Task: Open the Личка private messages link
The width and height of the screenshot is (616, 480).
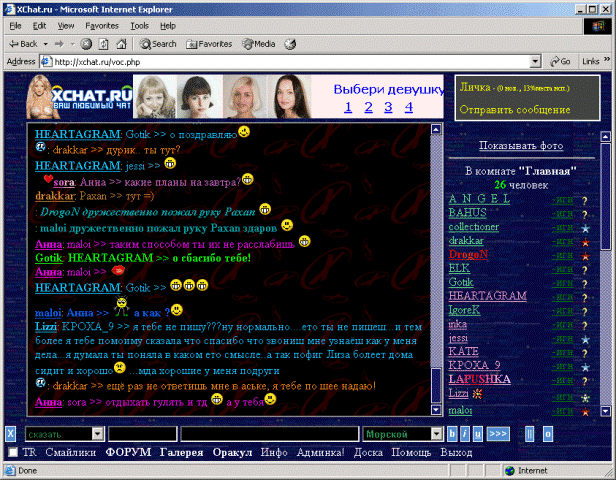Action: 475,87
